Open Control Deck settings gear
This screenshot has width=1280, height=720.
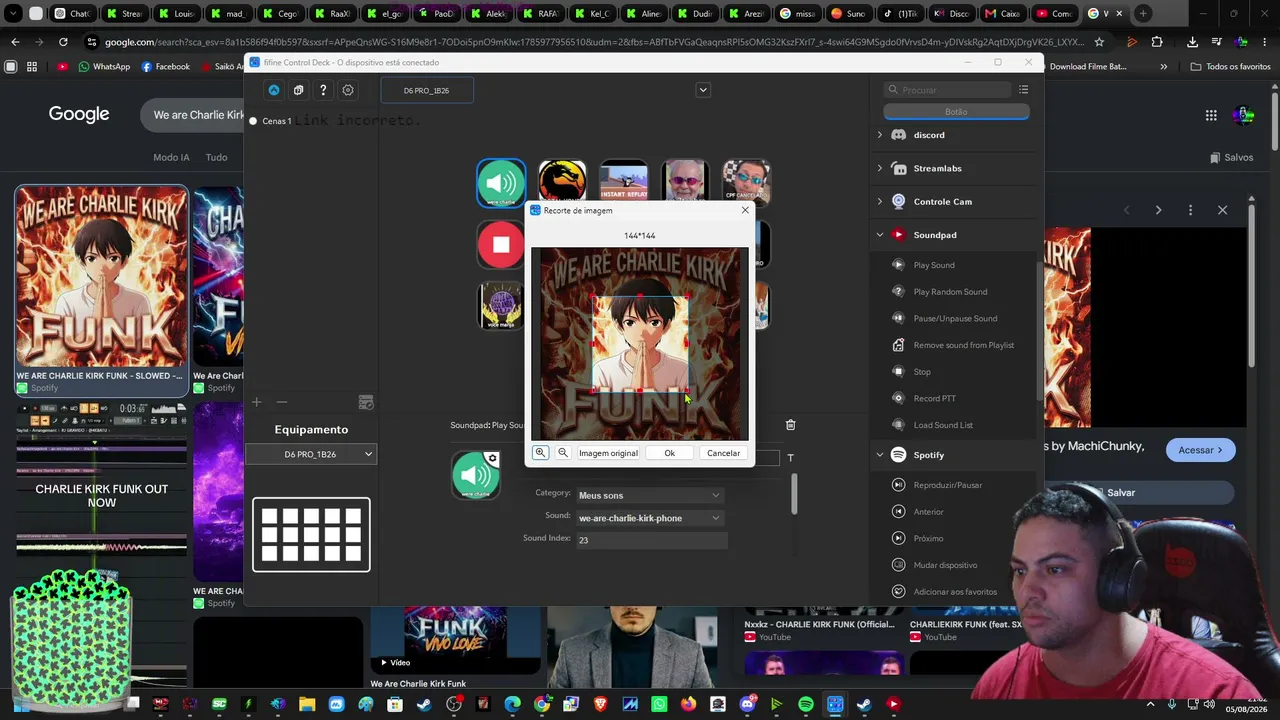[x=348, y=90]
